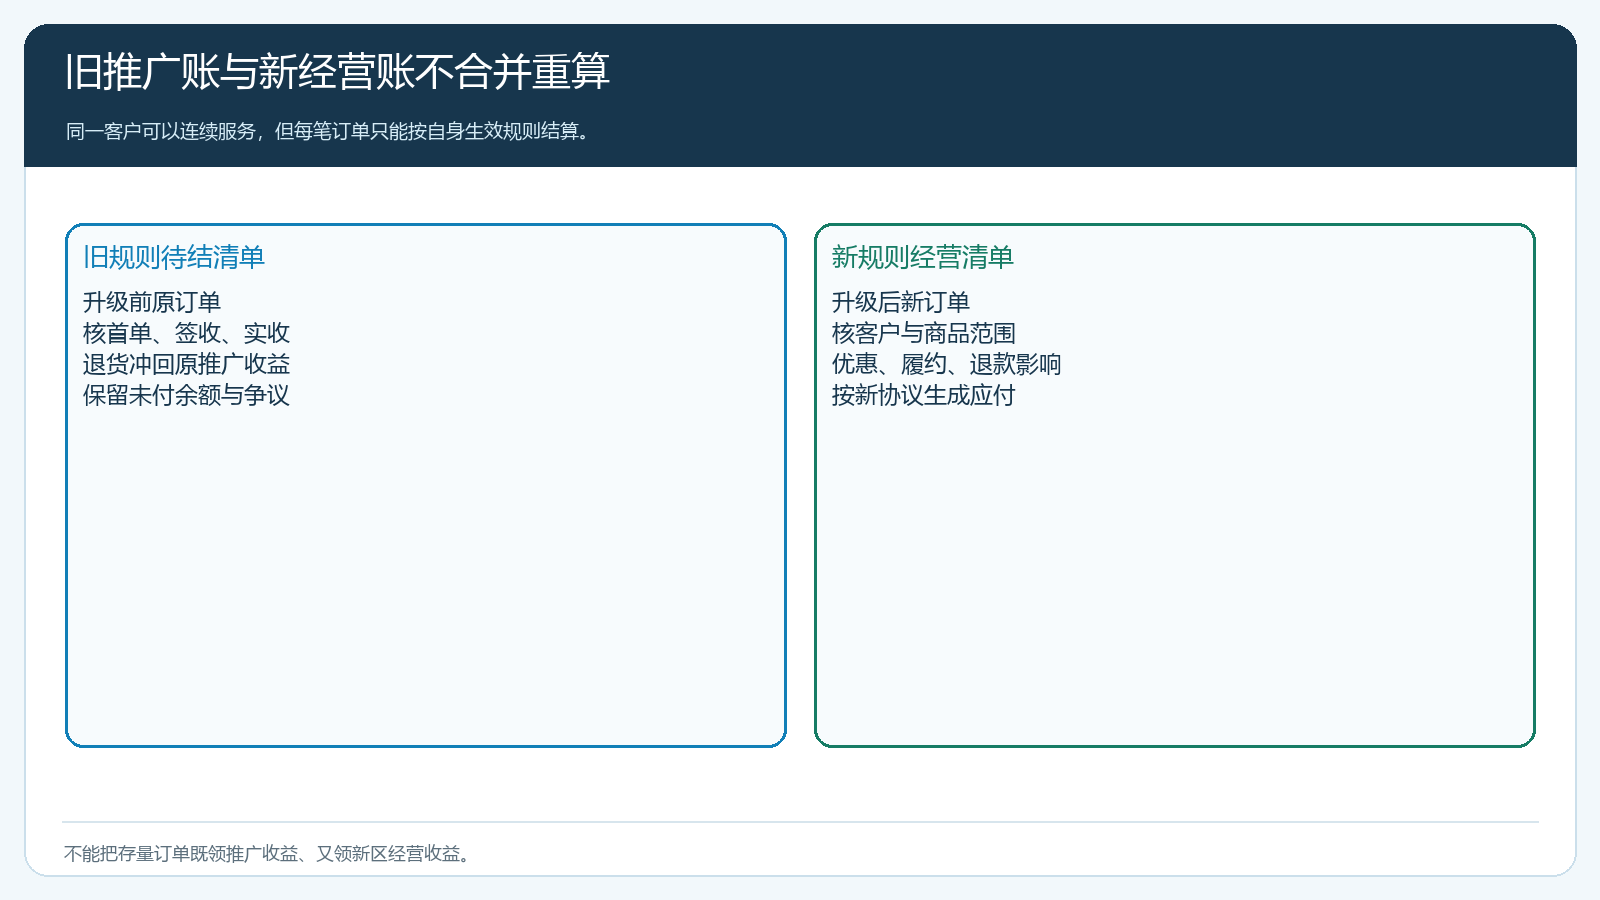Select the line 升级前原订单
1600x900 pixels.
[x=152, y=302]
